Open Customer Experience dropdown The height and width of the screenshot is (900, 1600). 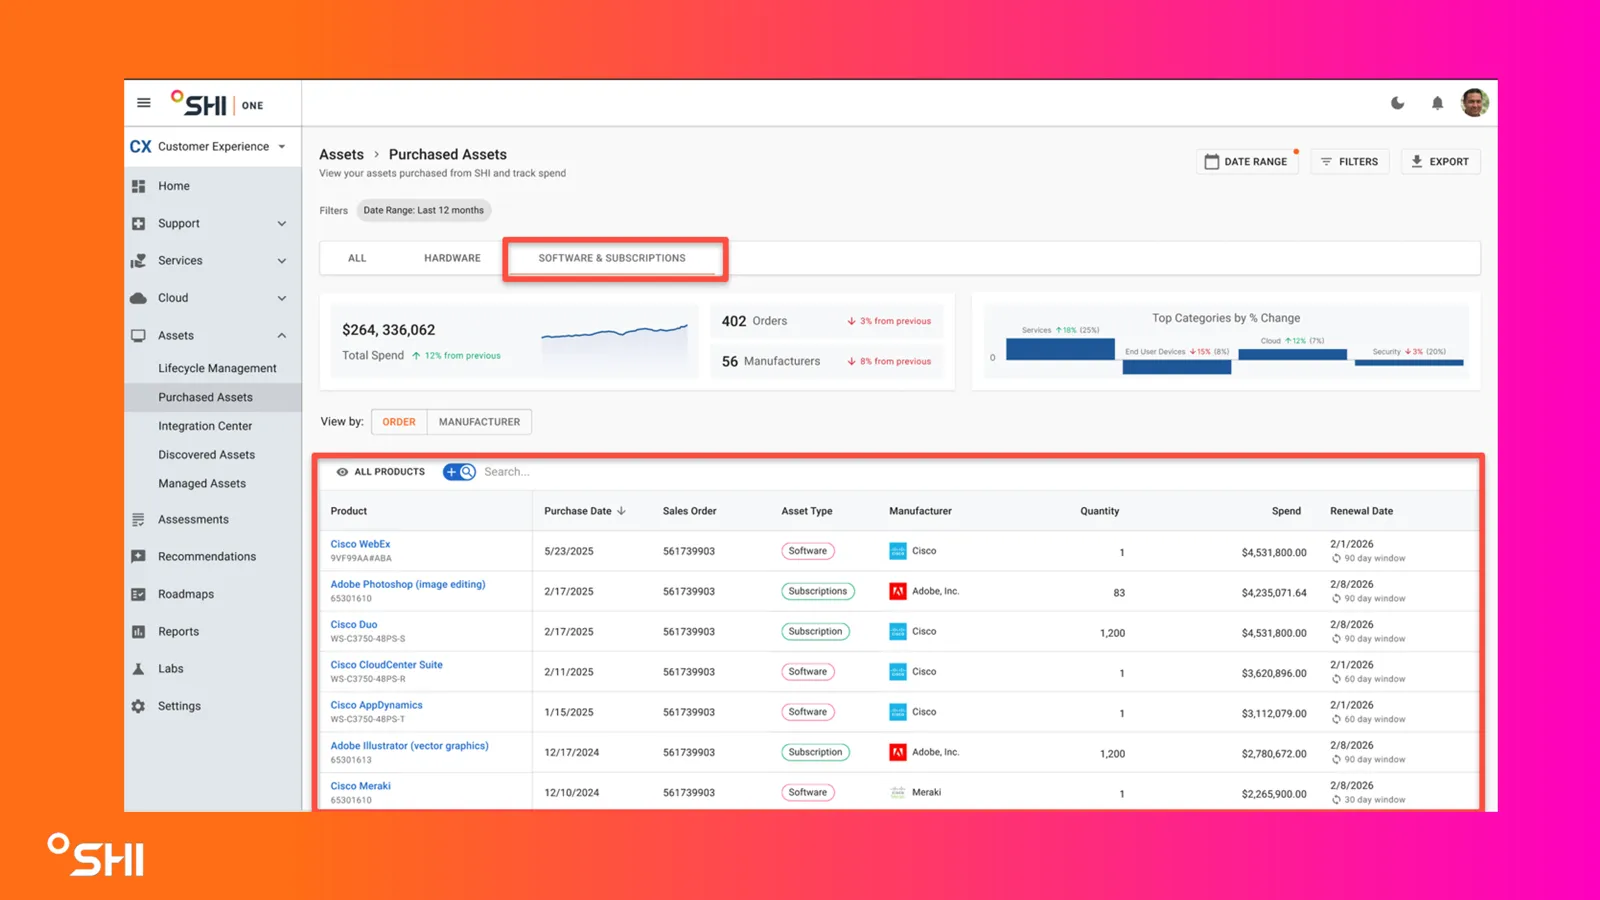pos(209,146)
